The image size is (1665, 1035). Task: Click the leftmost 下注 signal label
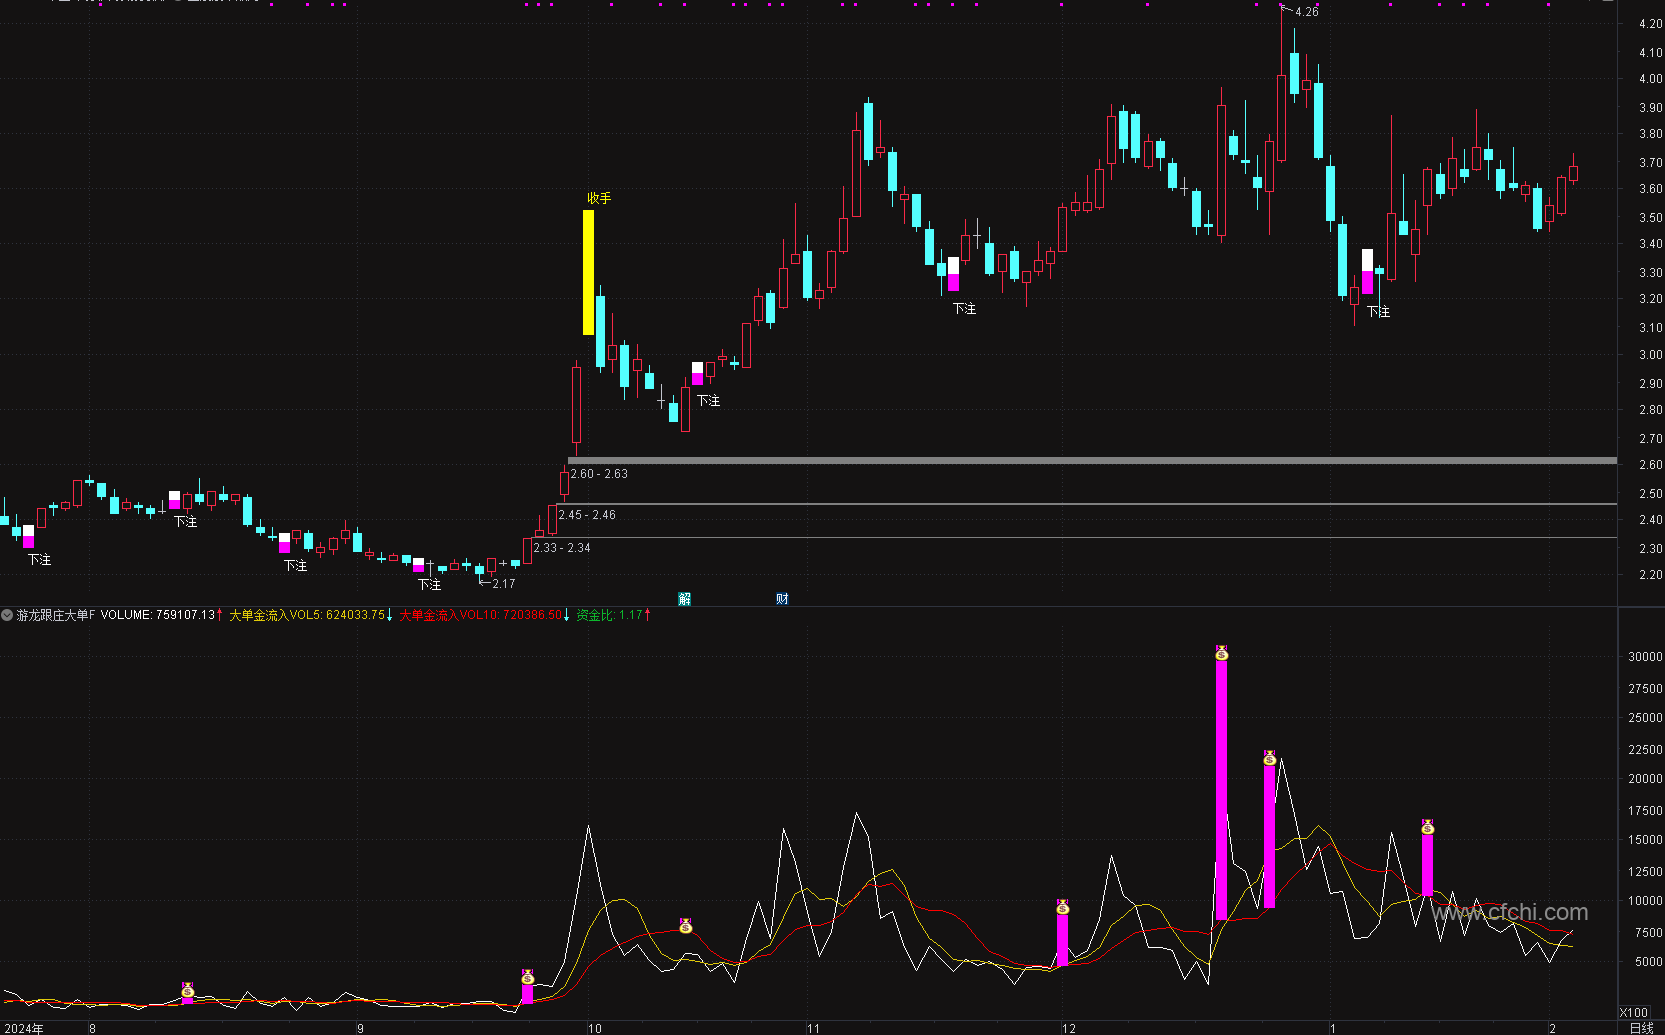40,560
